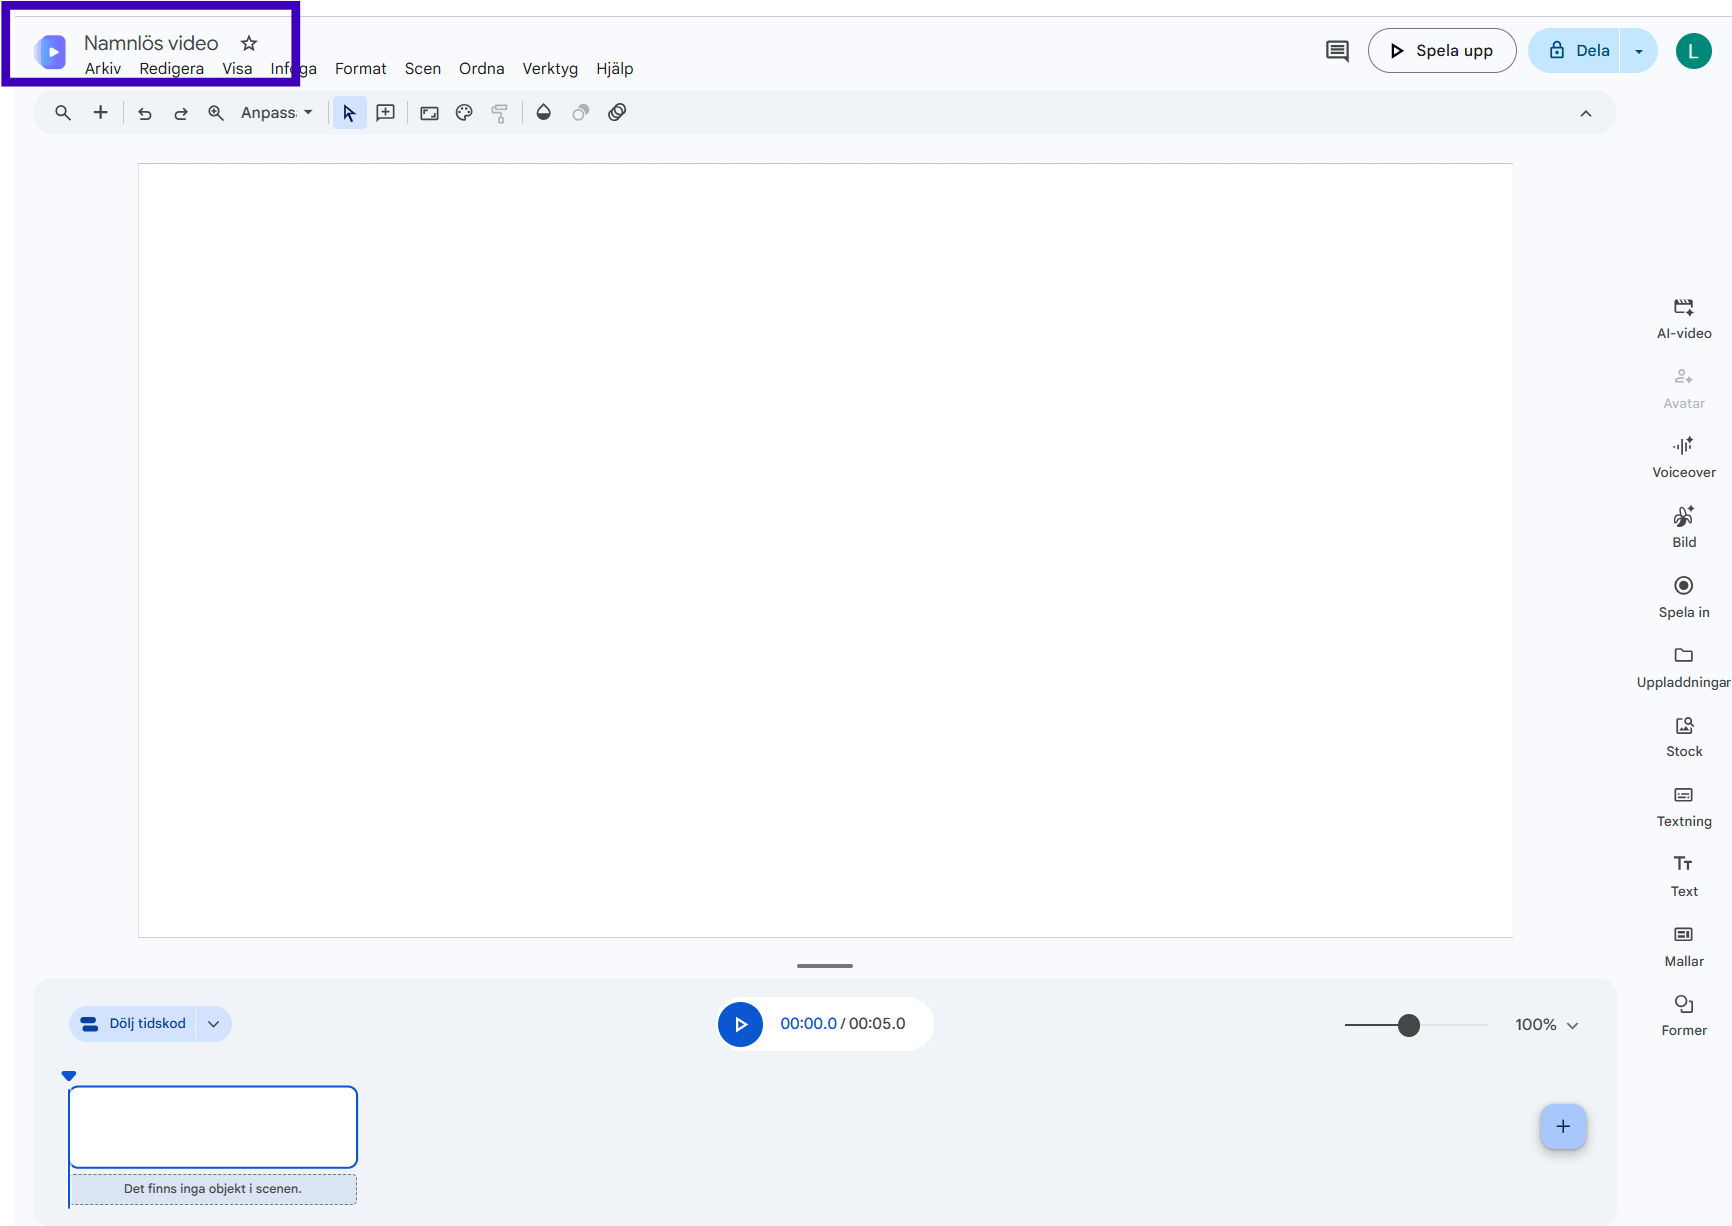This screenshot has width=1732, height=1226.
Task: Click the search magnifier icon in toolbar
Action: [x=63, y=113]
